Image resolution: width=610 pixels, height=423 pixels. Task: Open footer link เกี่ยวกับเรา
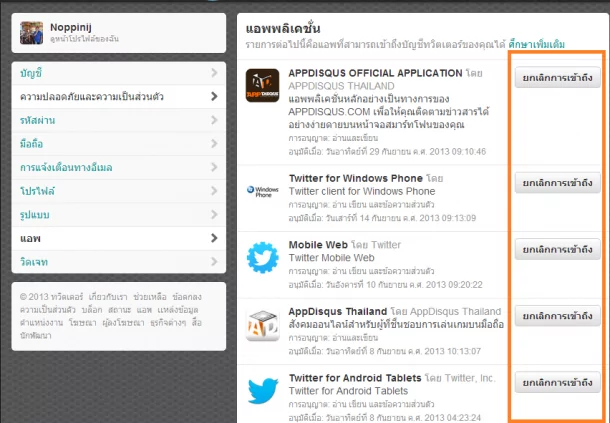coord(108,297)
